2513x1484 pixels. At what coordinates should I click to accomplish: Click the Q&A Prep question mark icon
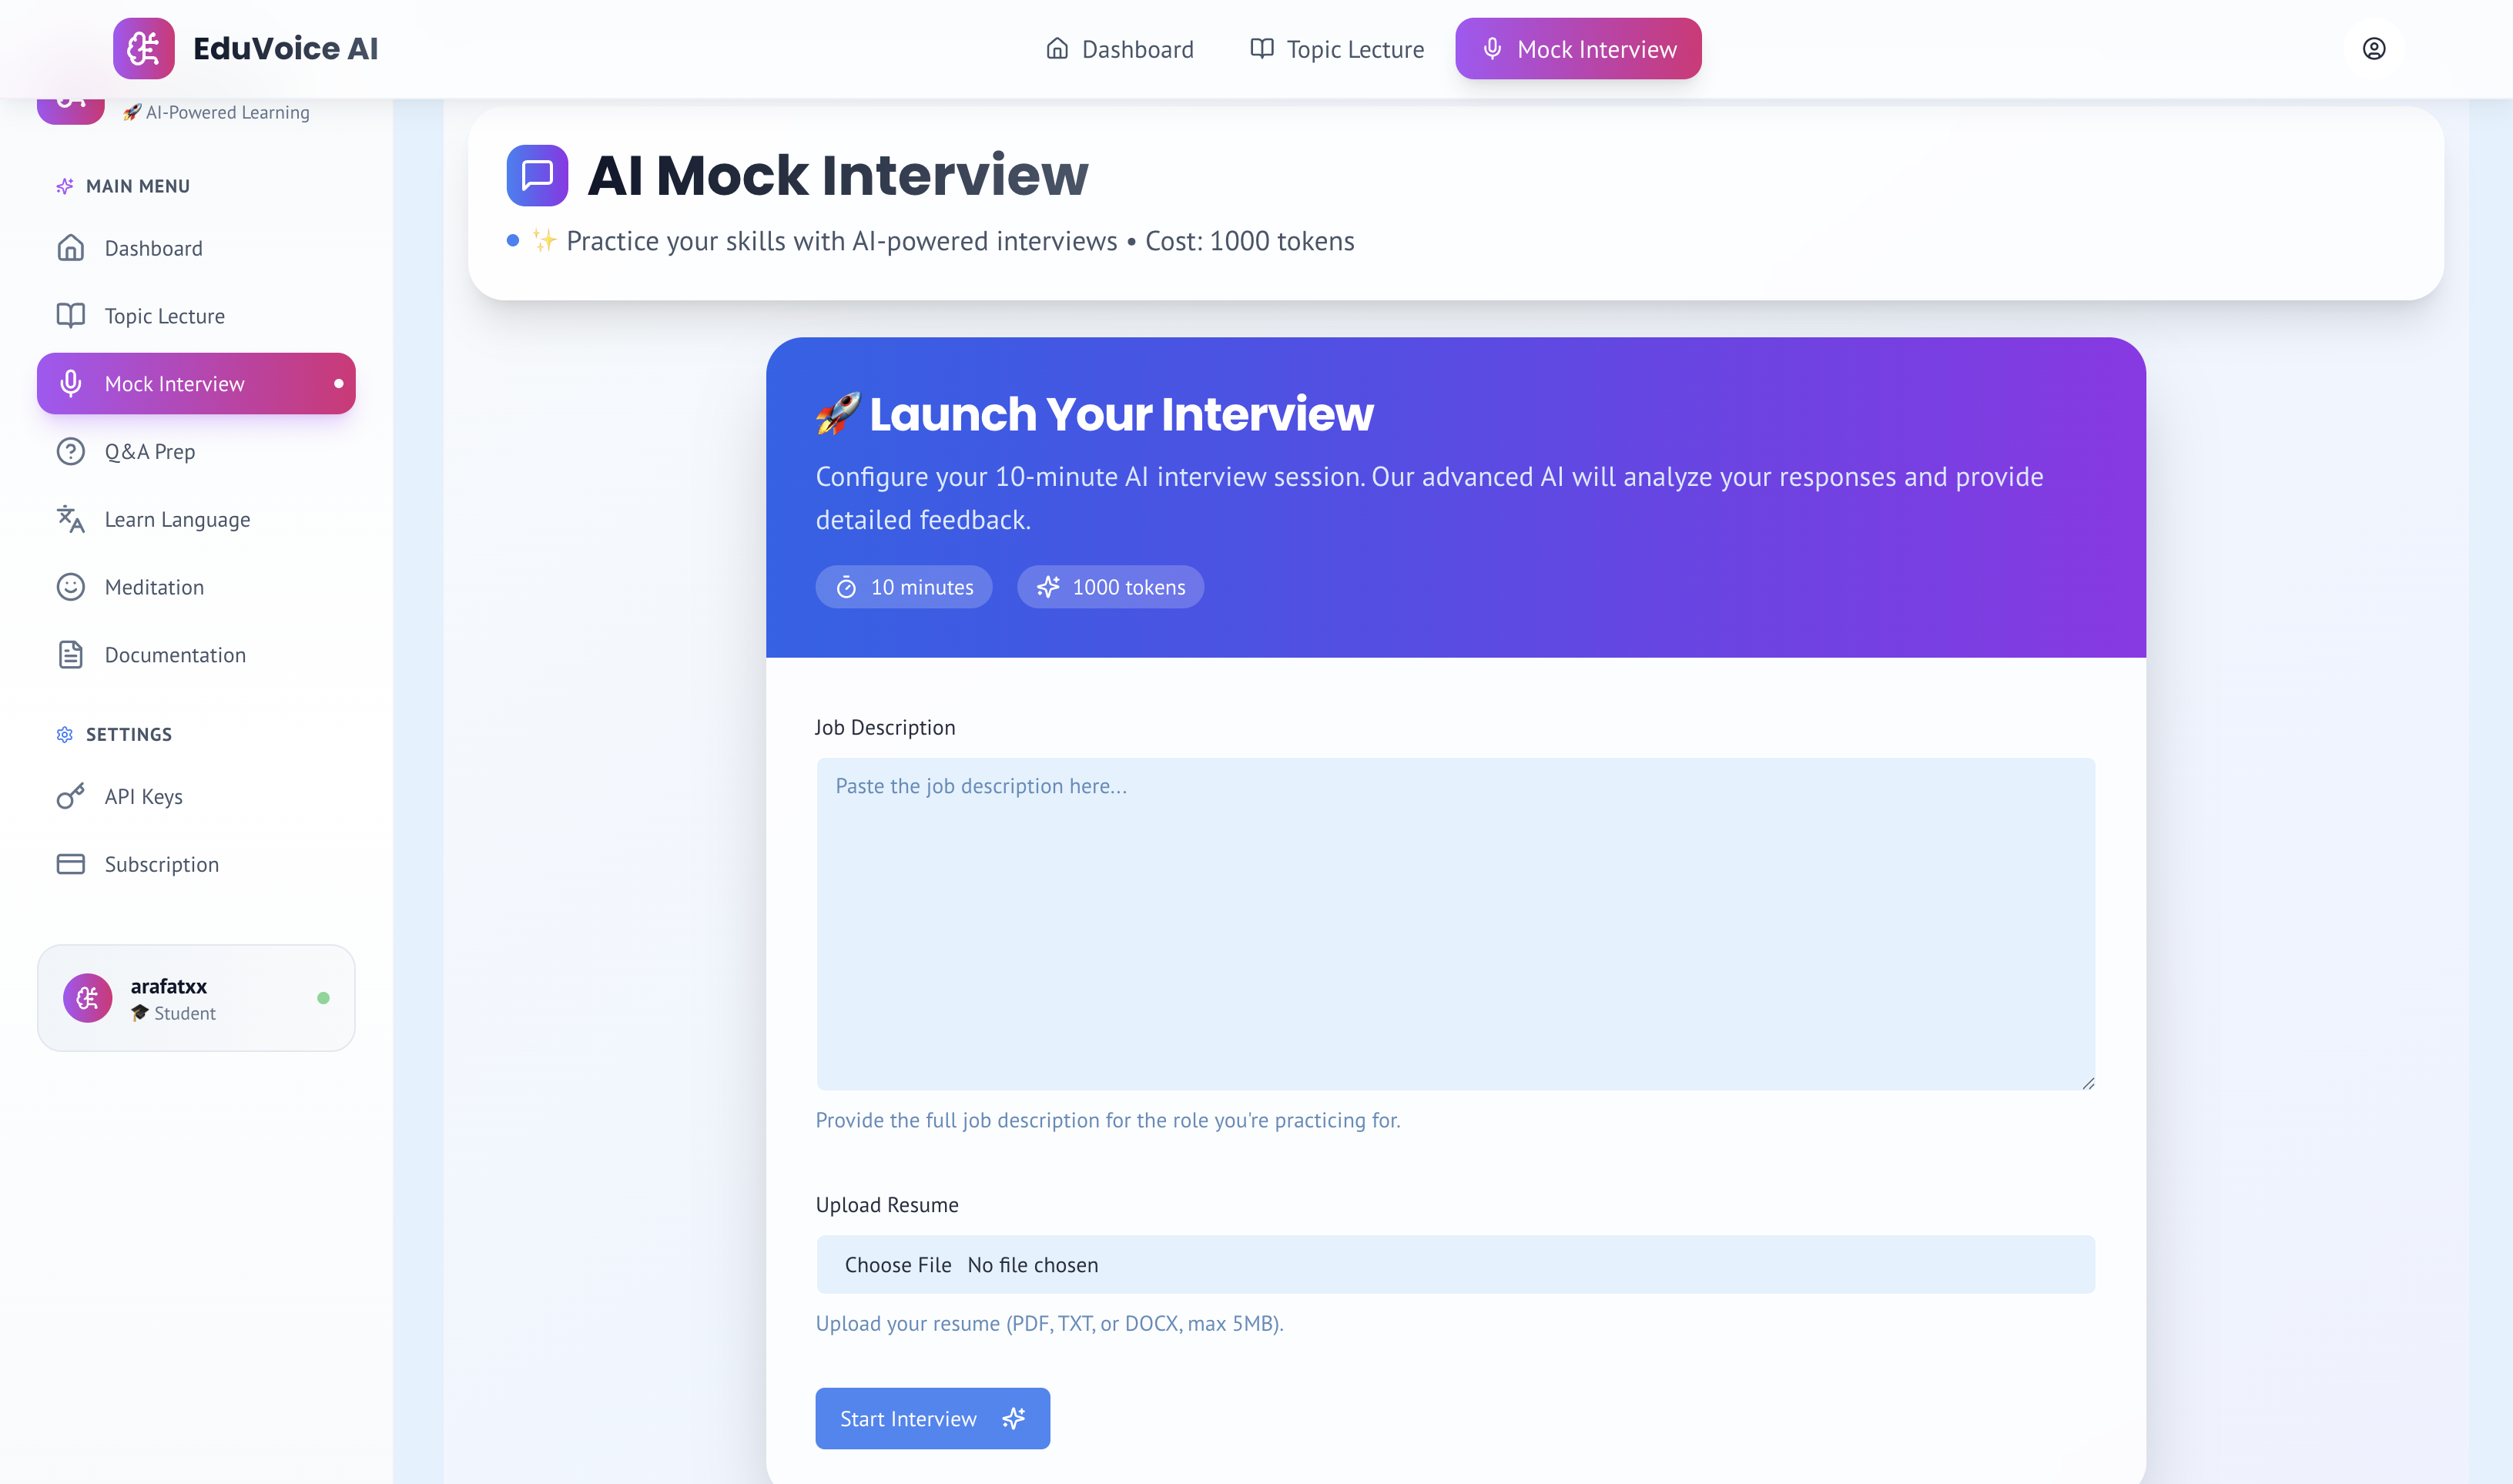(x=70, y=452)
